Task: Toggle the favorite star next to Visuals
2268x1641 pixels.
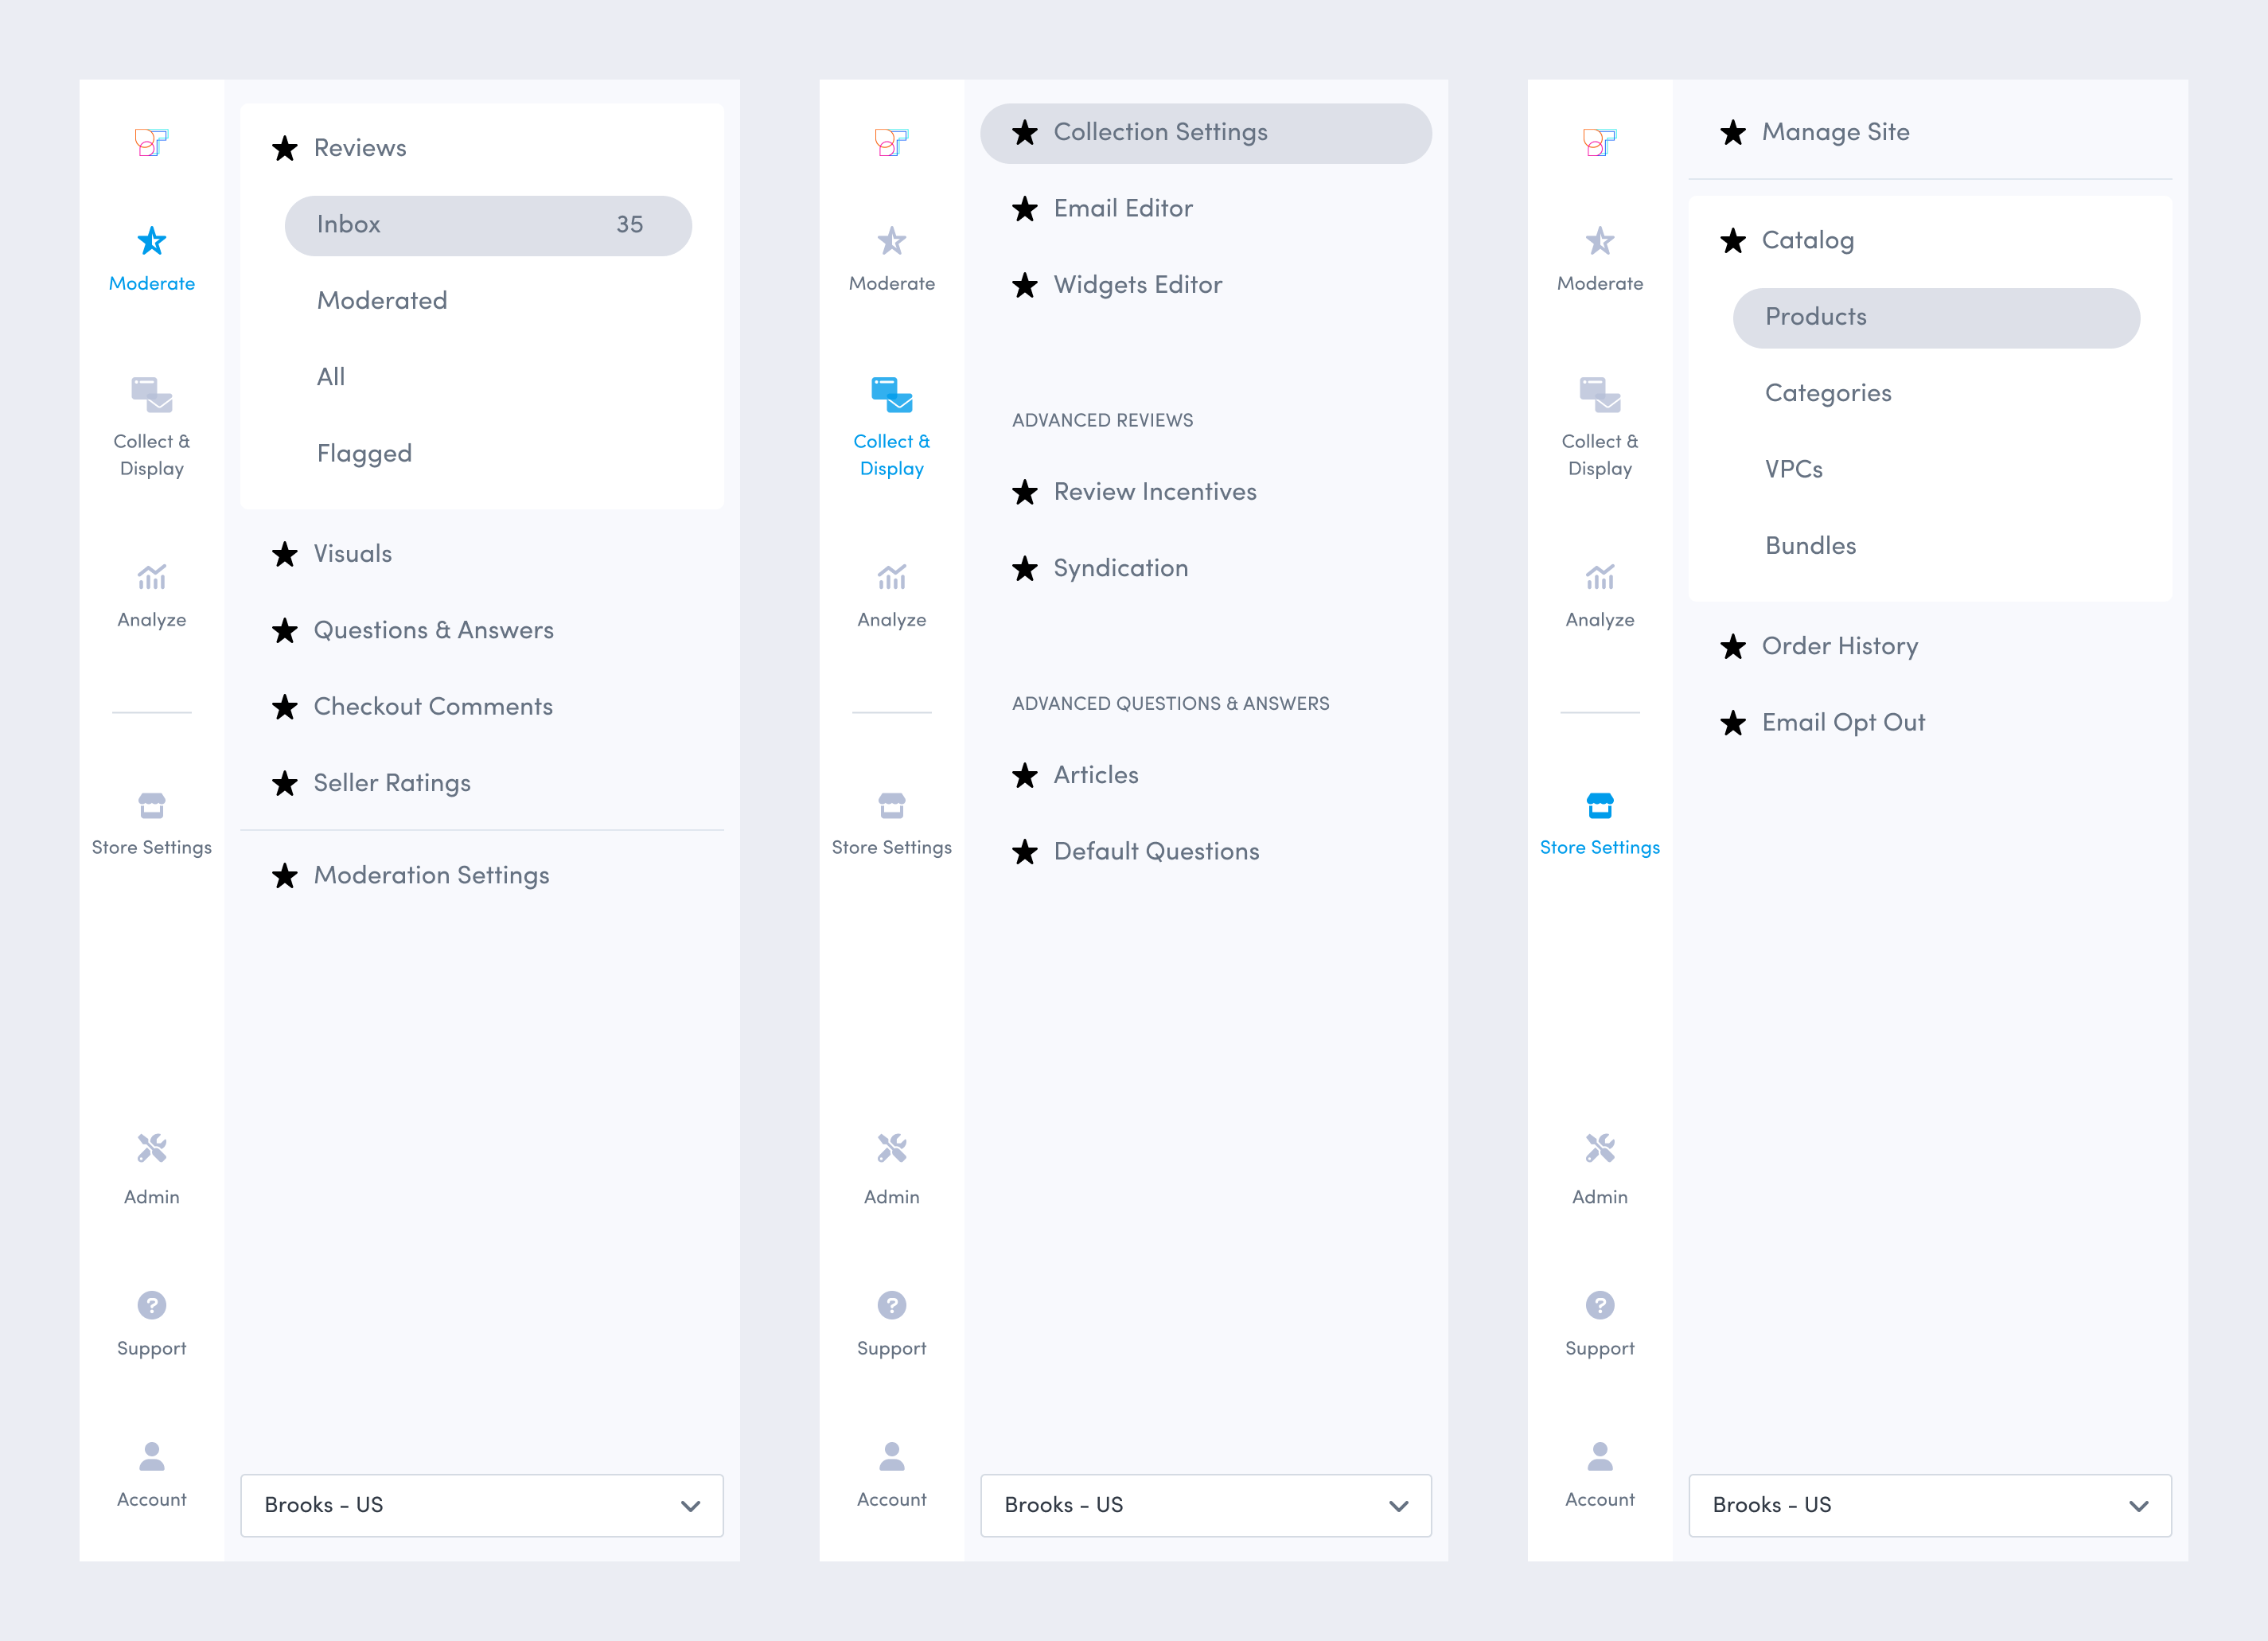Action: click(285, 554)
